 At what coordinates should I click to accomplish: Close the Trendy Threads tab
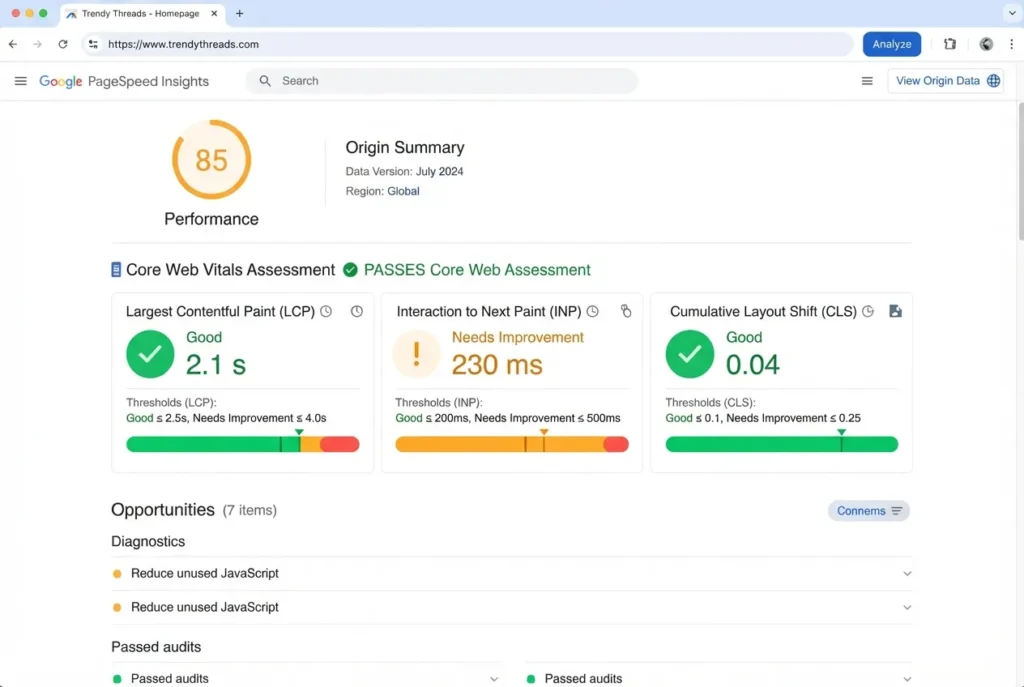tap(214, 13)
